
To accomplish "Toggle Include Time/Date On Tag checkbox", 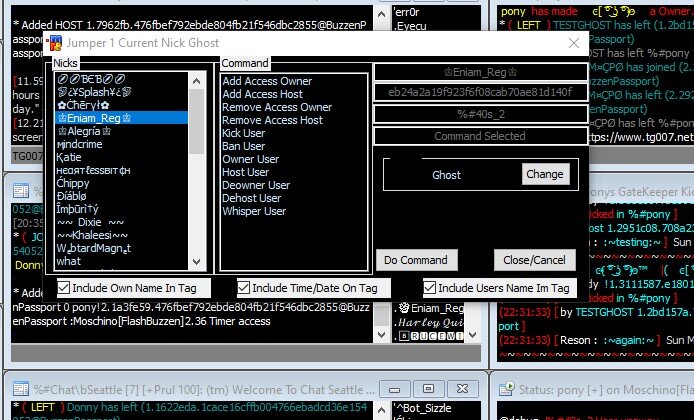I will click(x=230, y=287).
